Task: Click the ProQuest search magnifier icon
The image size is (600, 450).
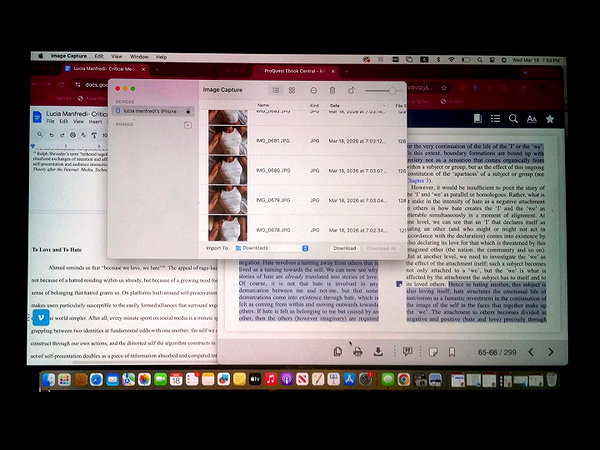Action: coord(513,119)
